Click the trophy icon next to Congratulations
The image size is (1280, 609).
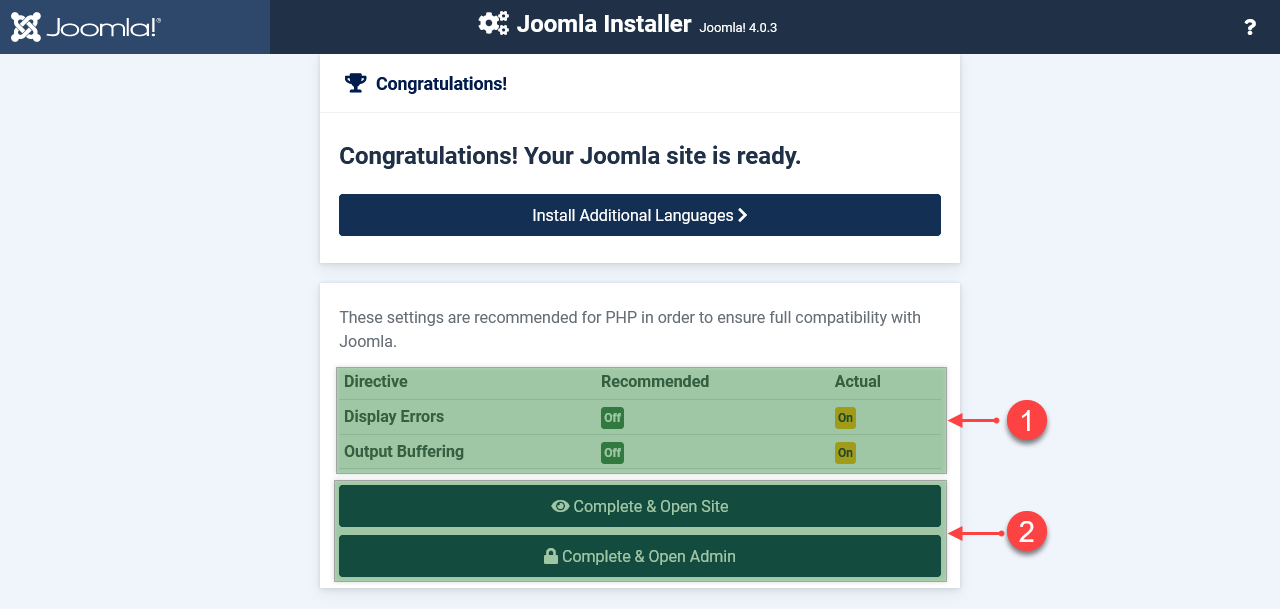355,83
